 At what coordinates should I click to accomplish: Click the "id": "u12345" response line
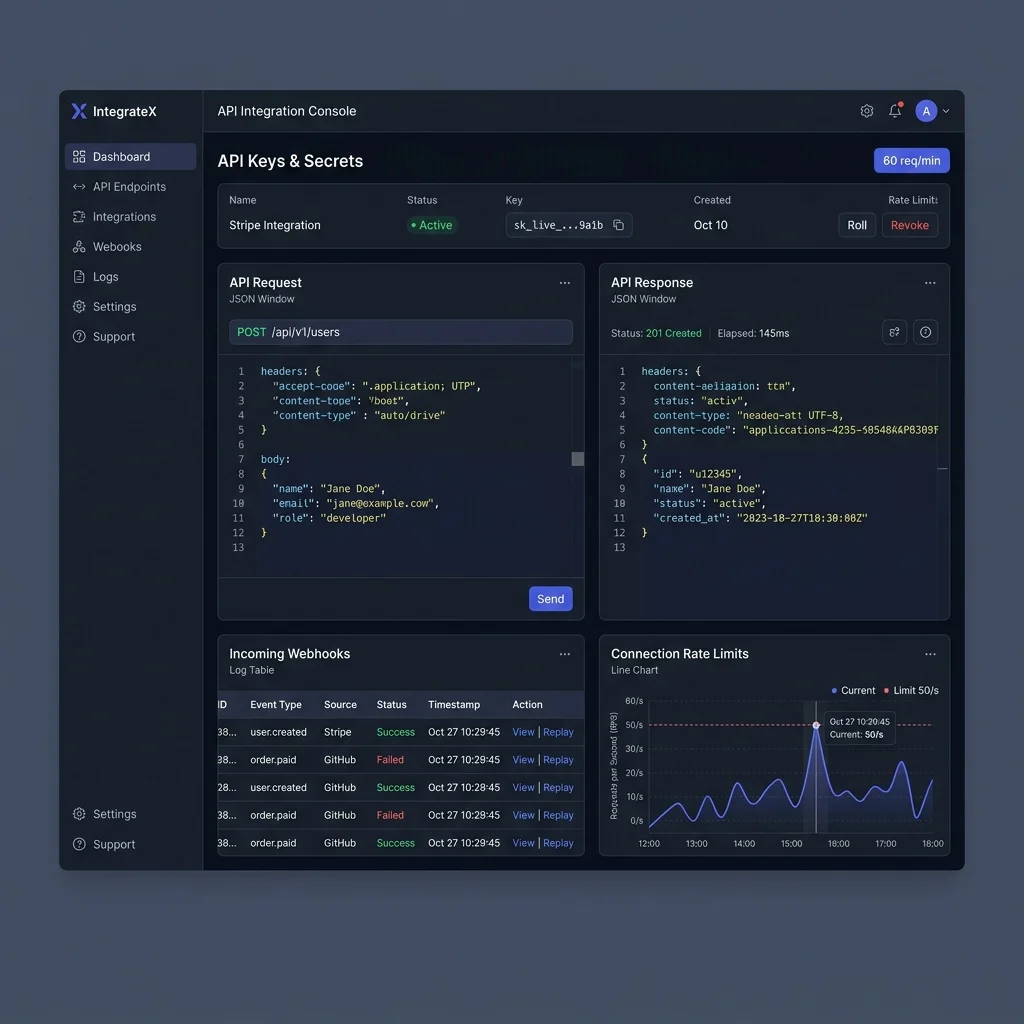coord(697,474)
